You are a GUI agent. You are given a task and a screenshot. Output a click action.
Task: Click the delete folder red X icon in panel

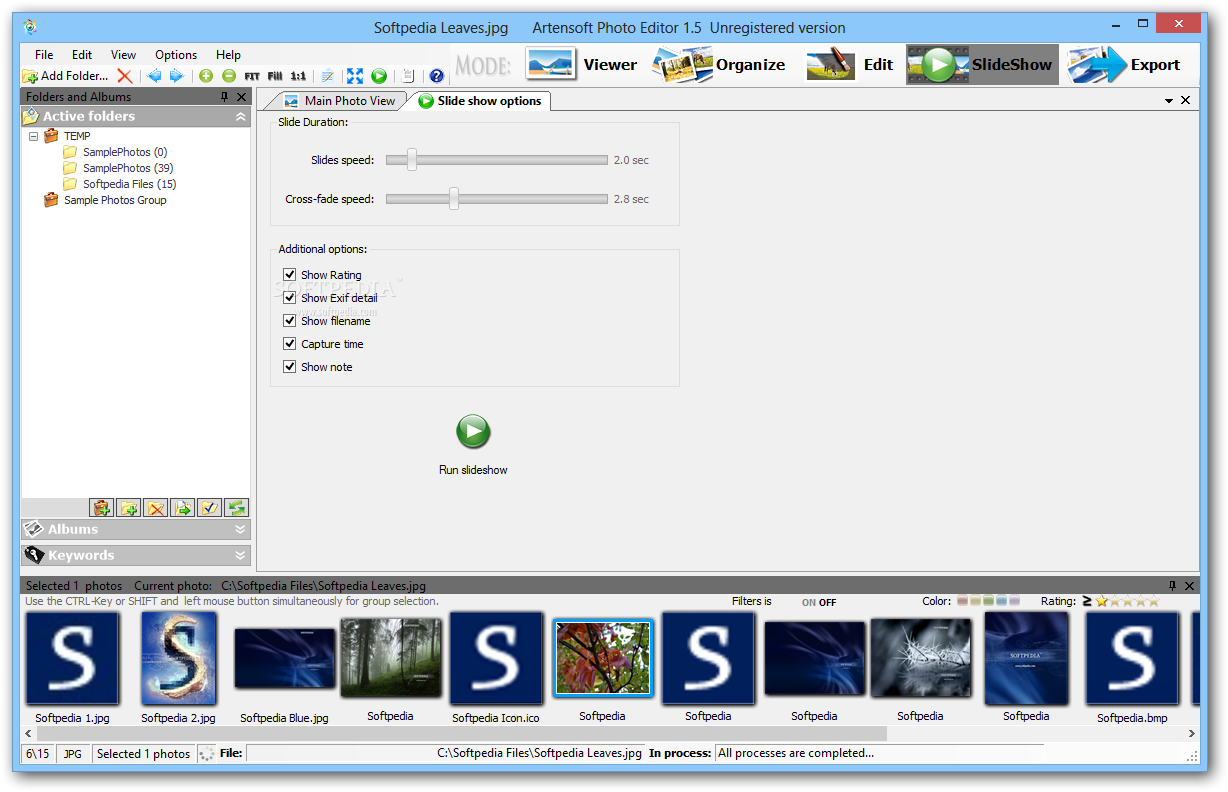[x=155, y=508]
